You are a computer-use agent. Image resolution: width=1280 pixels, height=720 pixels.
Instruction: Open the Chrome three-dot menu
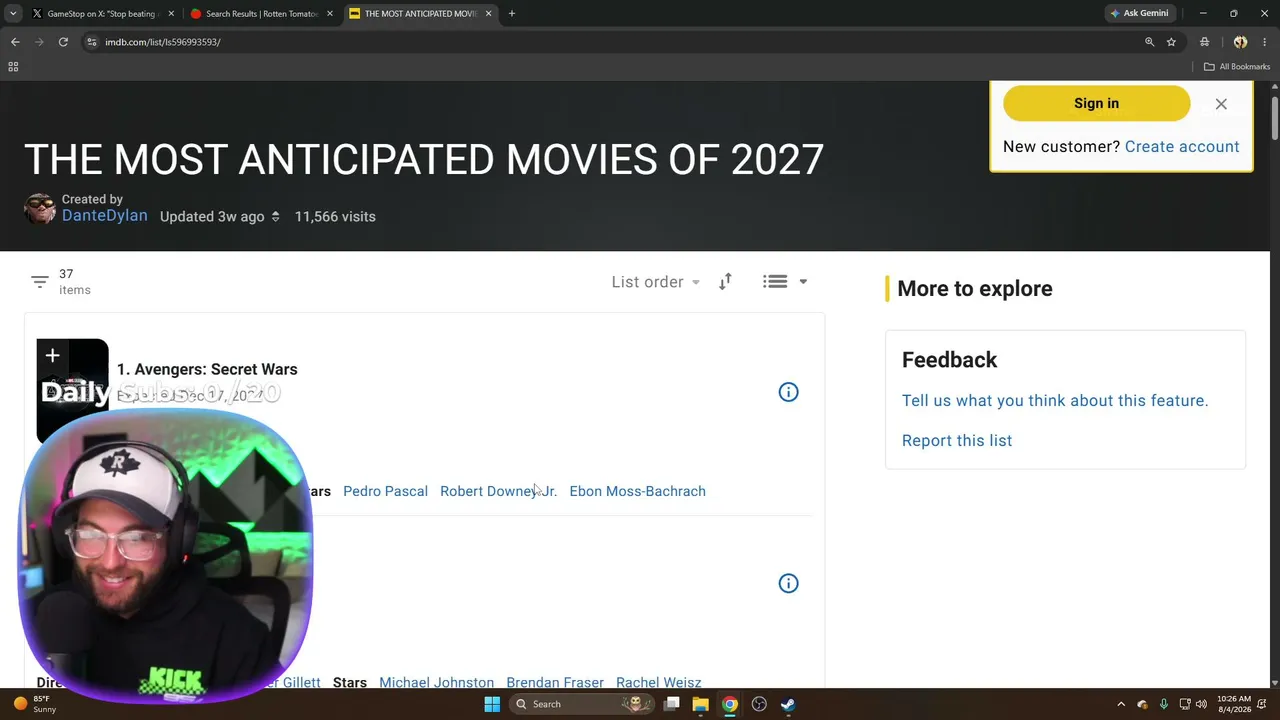(1265, 42)
